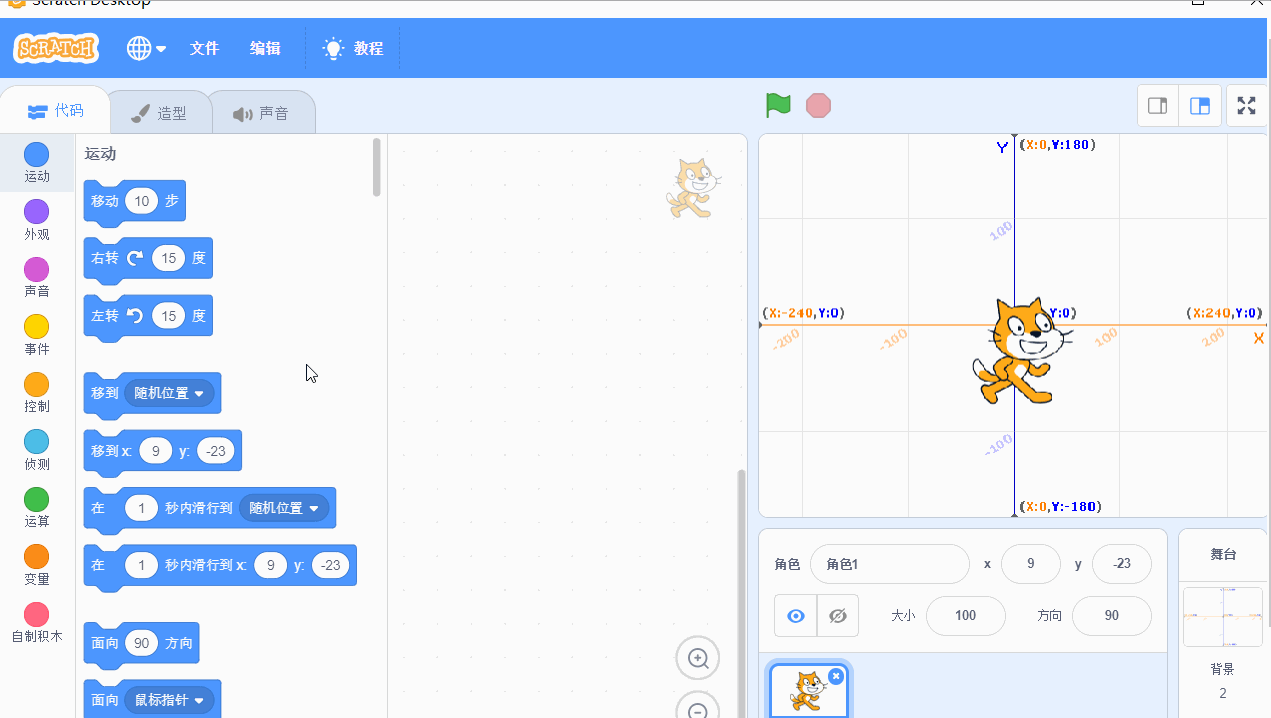
Task: Edit x value in 移到 x block
Action: coord(155,451)
